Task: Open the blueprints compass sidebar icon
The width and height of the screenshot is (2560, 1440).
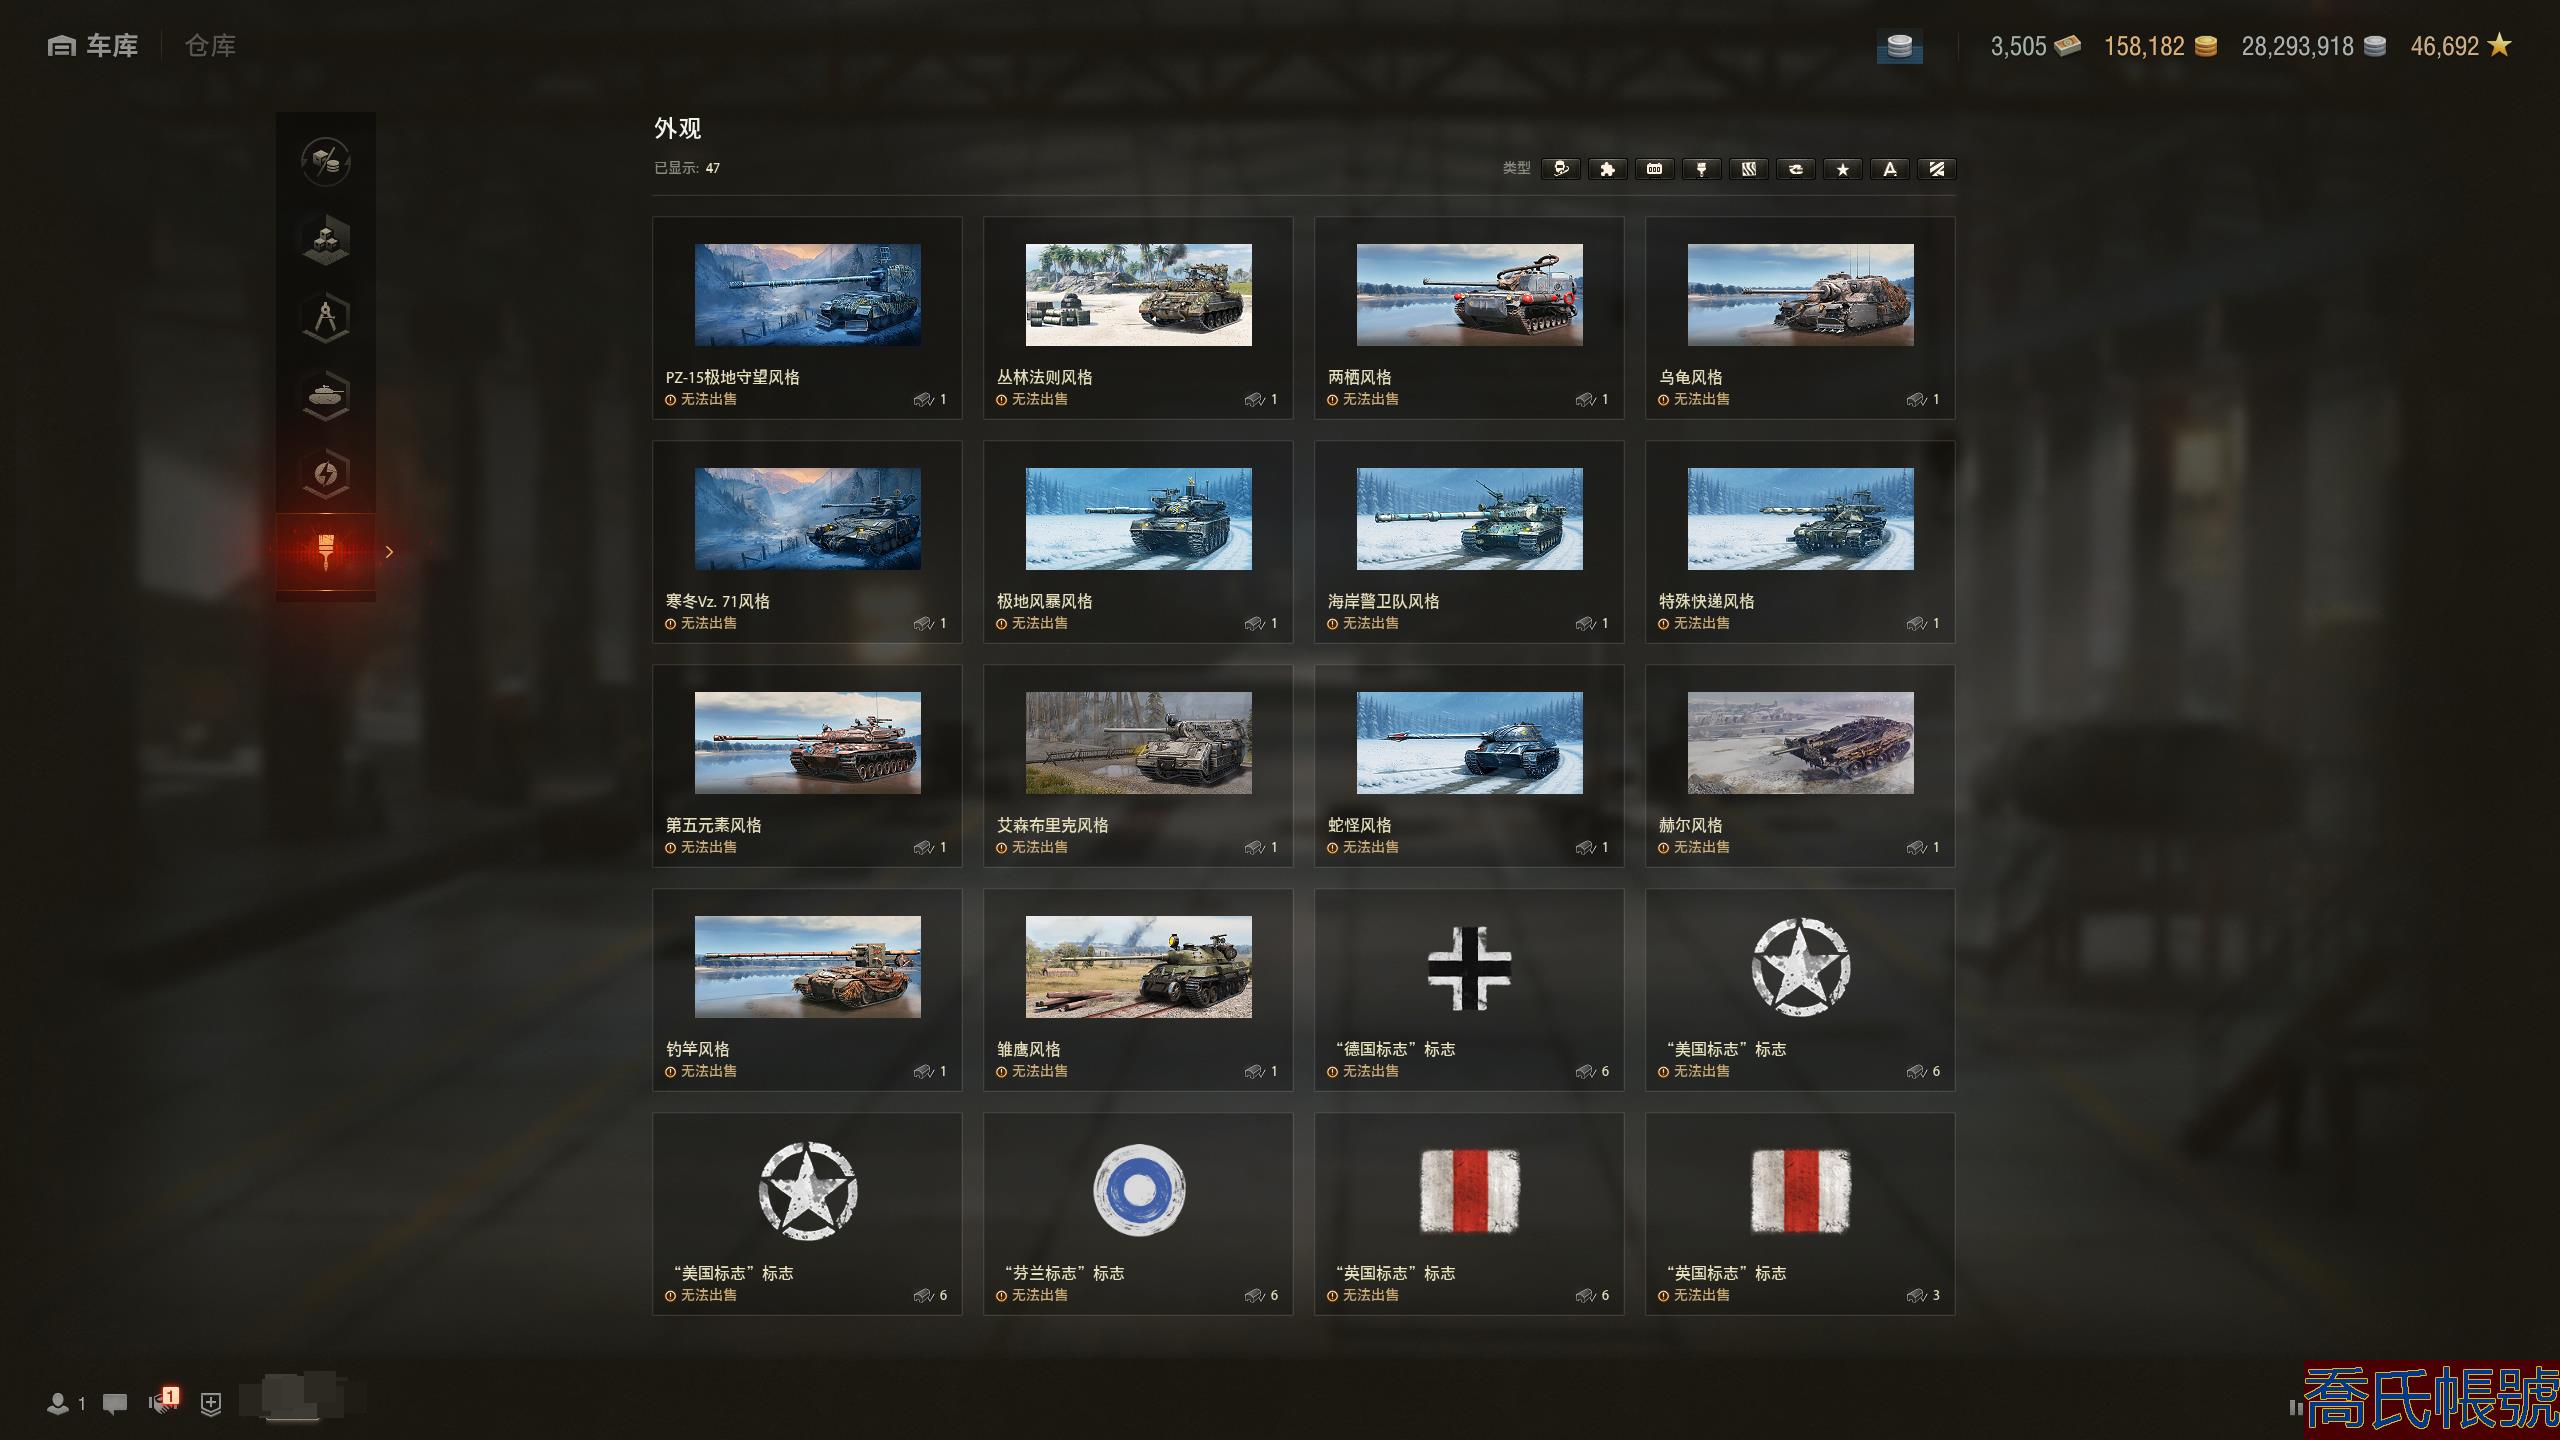Action: point(325,318)
